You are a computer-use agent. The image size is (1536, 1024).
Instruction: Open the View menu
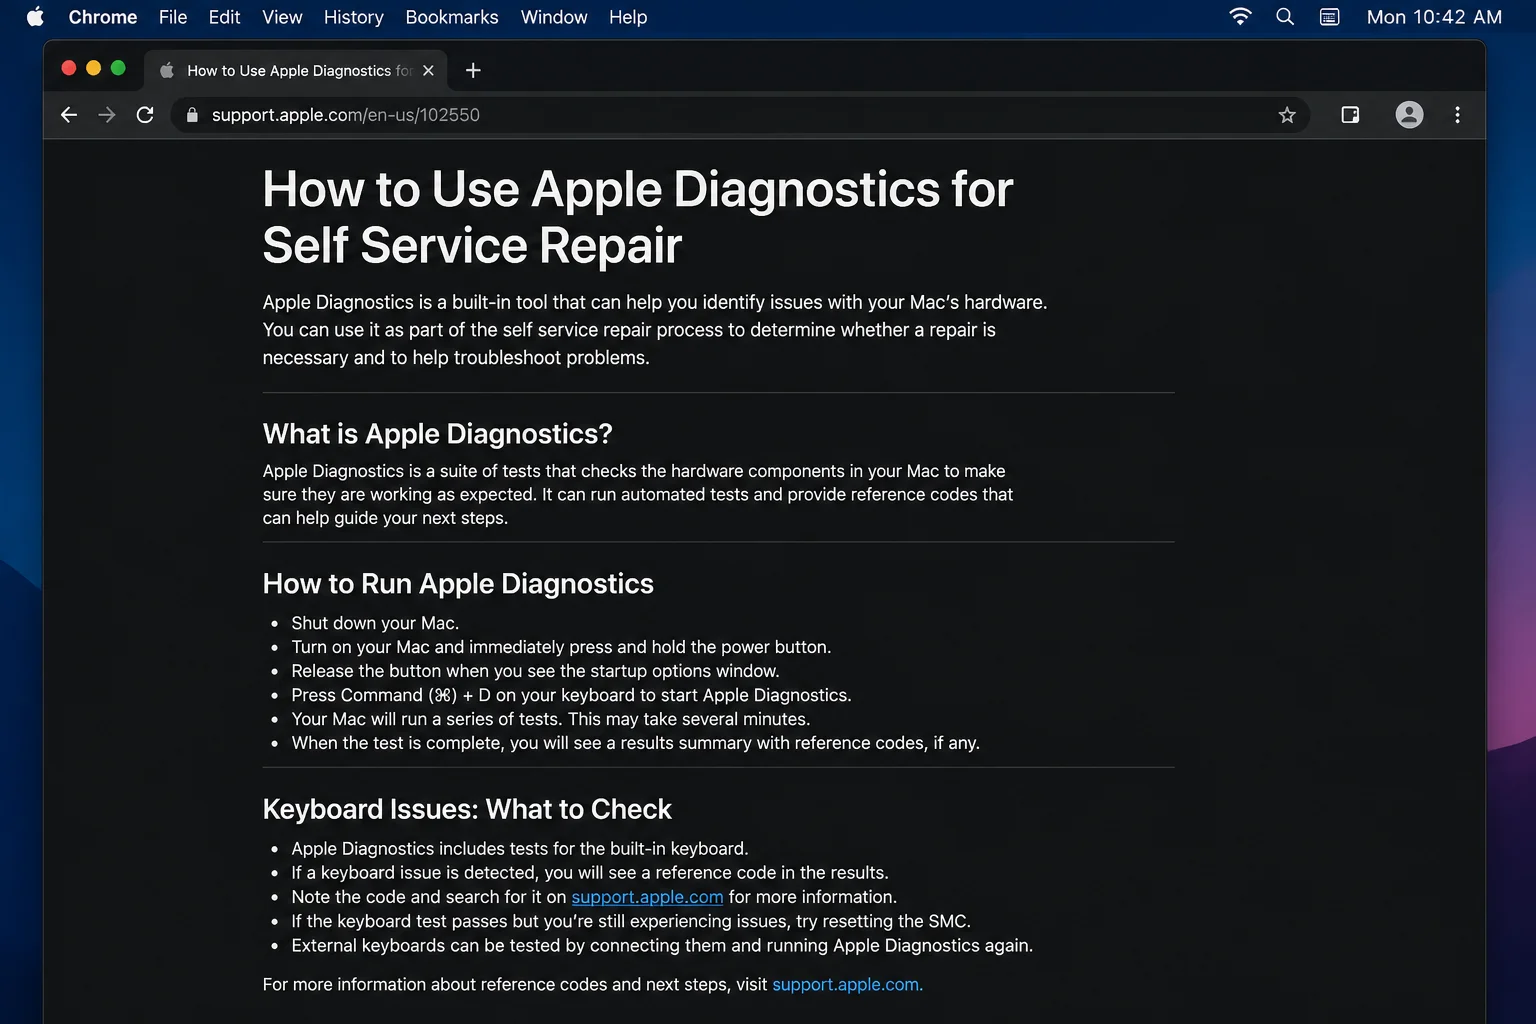tap(282, 17)
